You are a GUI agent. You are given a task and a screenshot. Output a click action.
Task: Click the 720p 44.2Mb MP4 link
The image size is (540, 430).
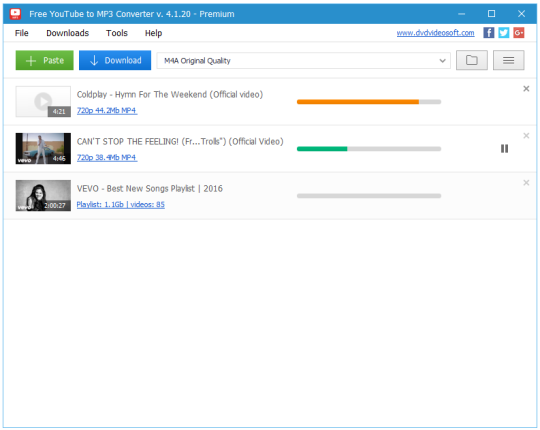pyautogui.click(x=107, y=111)
